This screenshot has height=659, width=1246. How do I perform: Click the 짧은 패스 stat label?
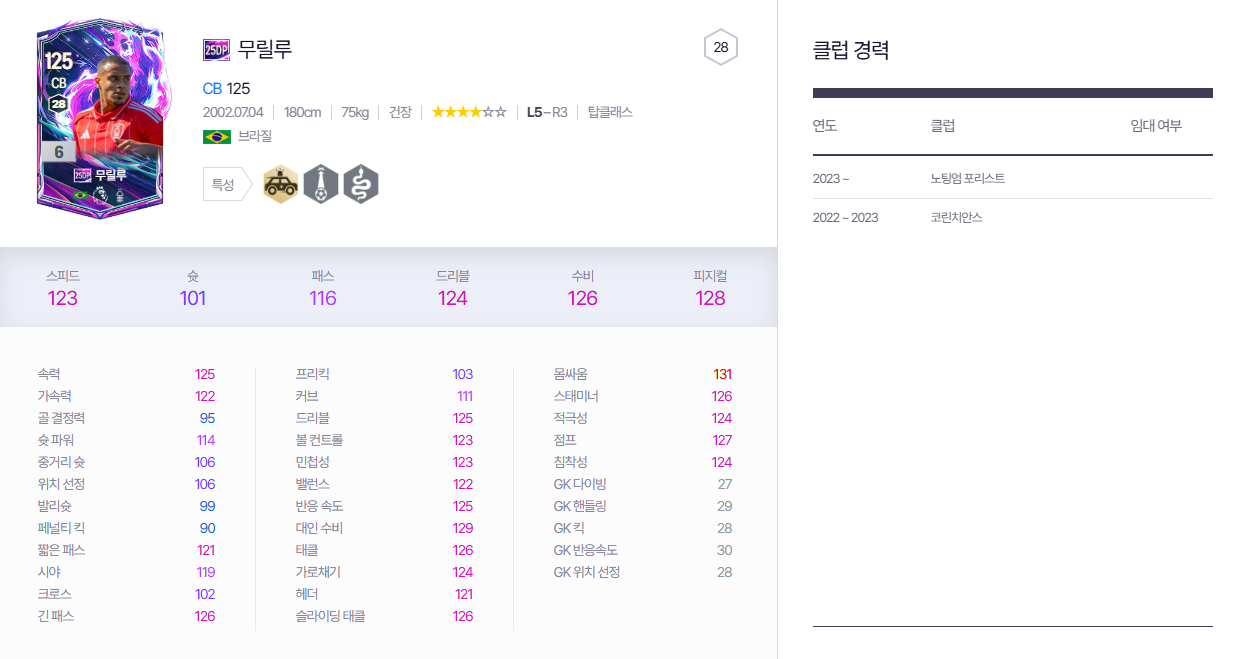tap(61, 550)
